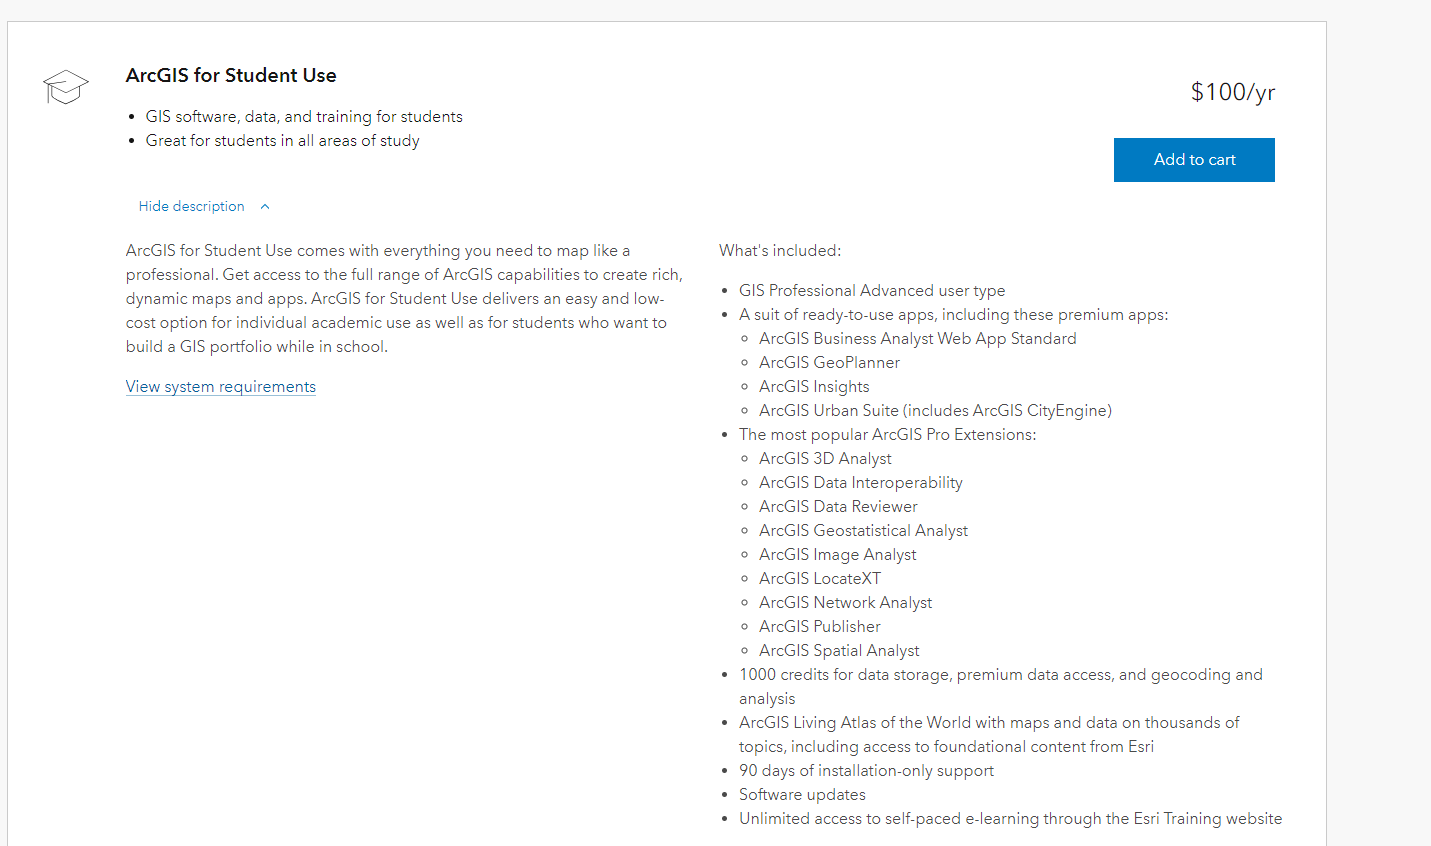Click the "Hide description" link
Screen dimensions: 1431x846
click(191, 206)
